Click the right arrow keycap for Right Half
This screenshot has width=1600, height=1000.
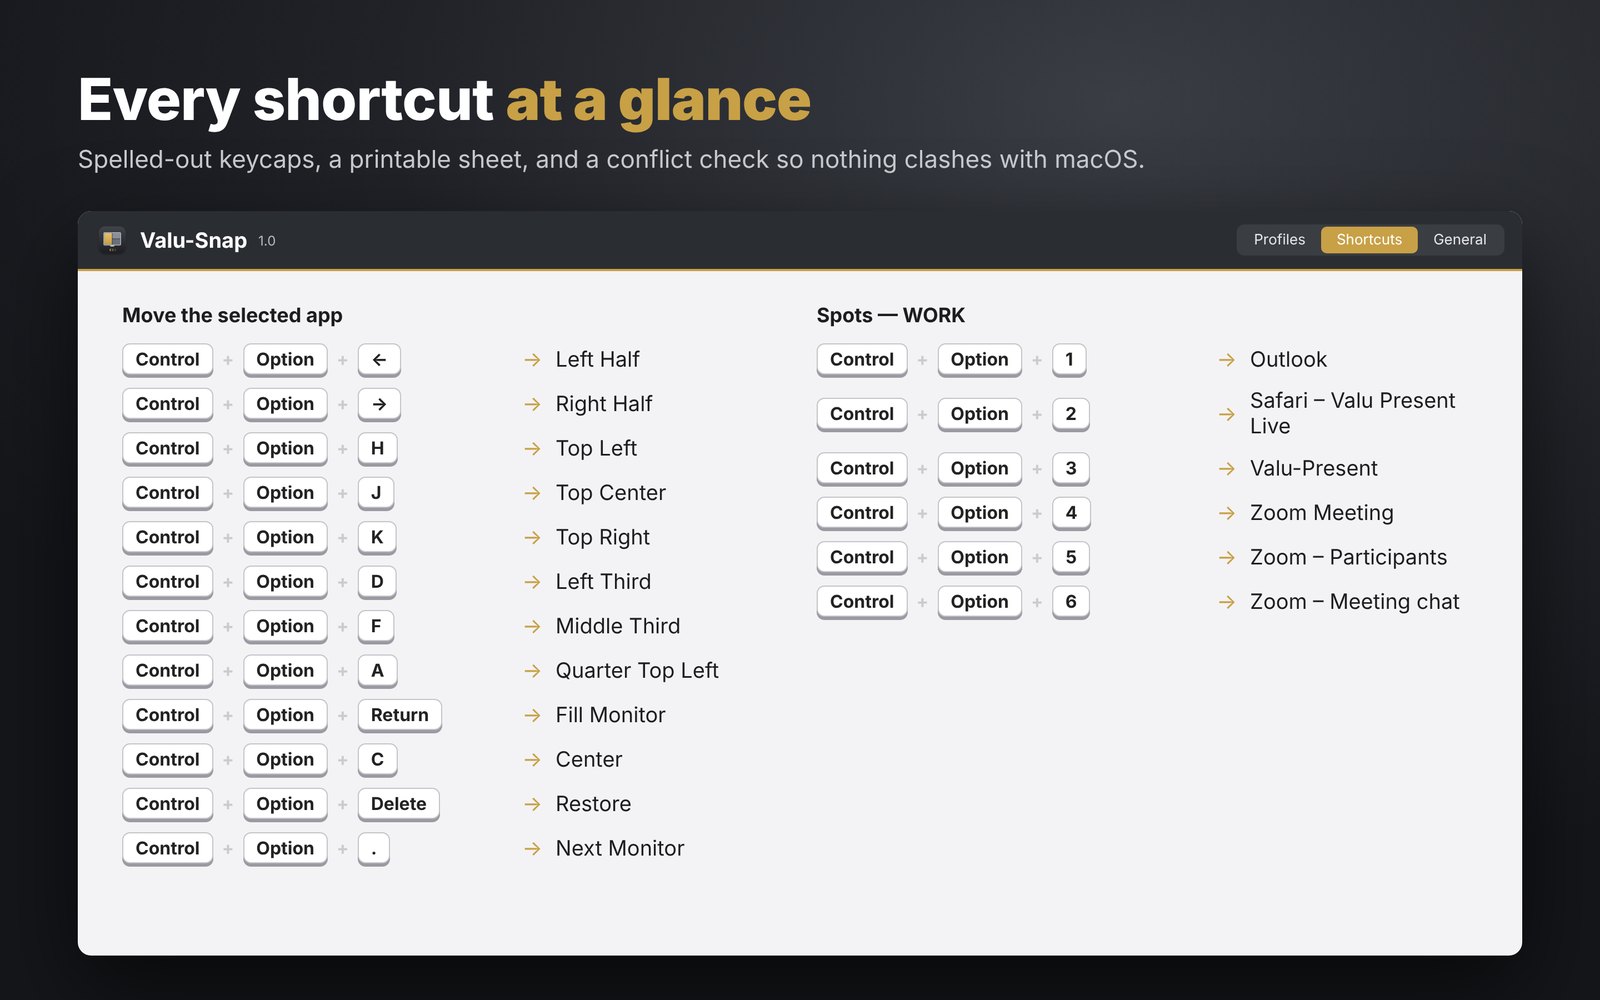(379, 404)
